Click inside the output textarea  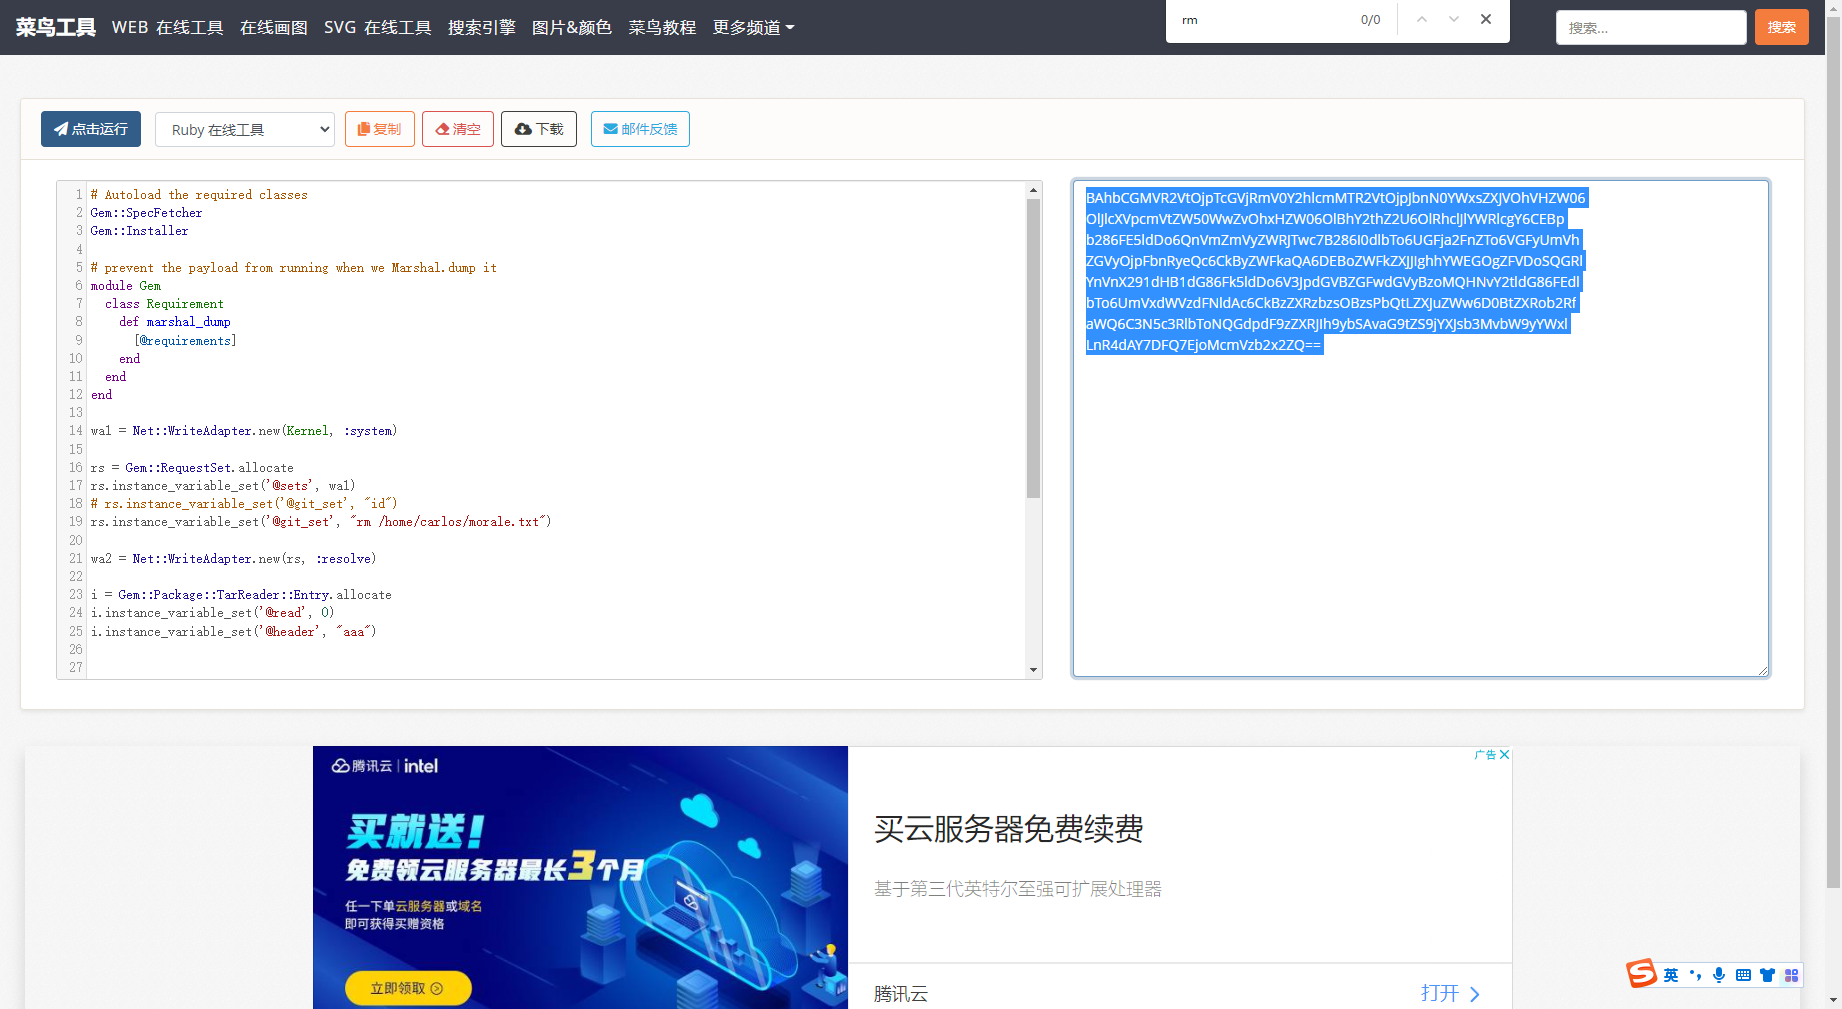pyautogui.click(x=1421, y=428)
